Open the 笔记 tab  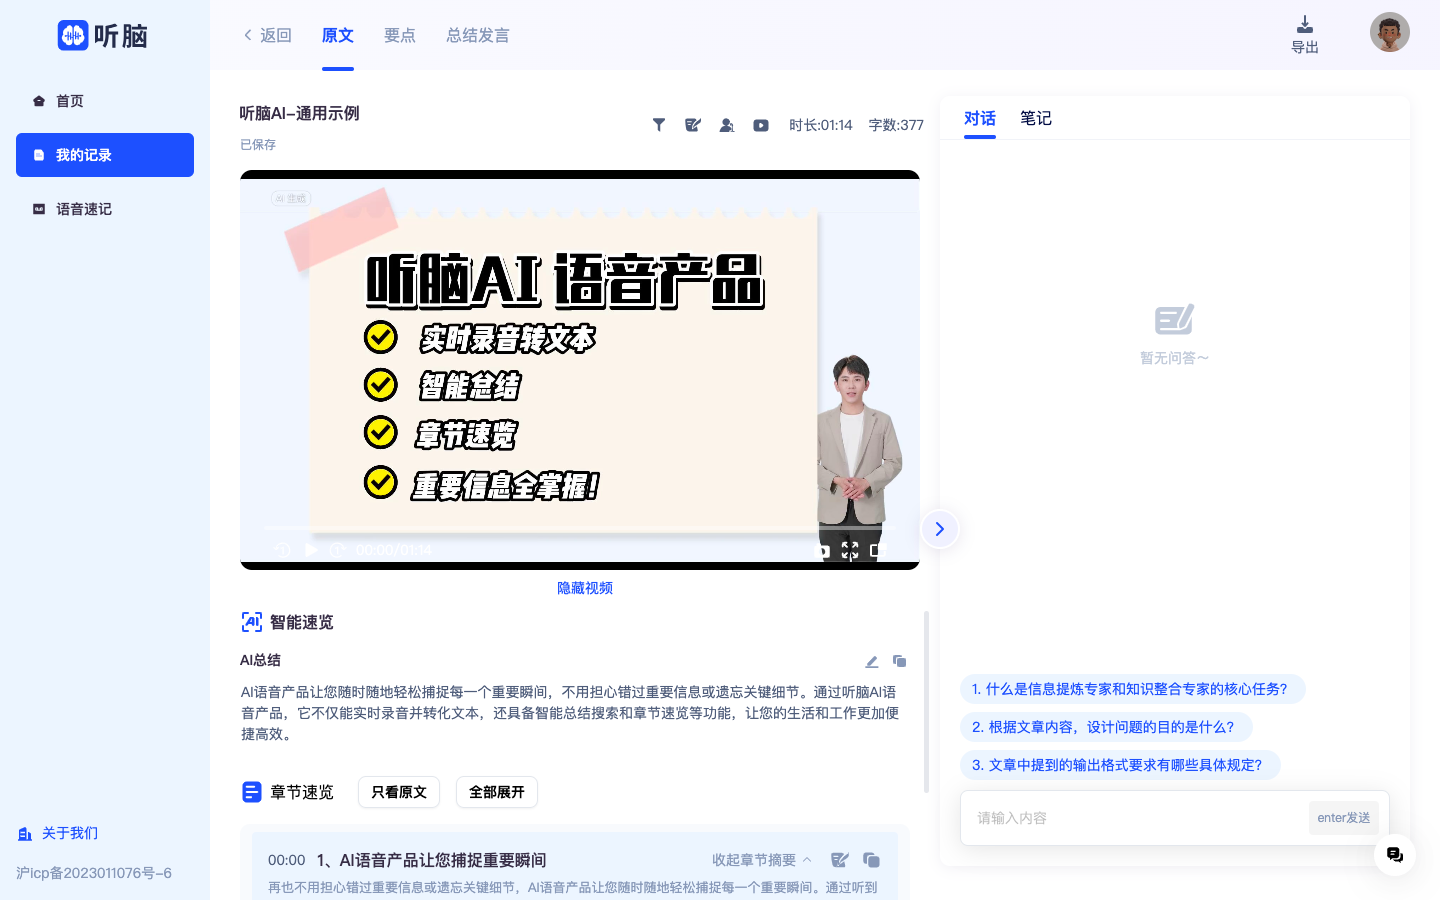tap(1036, 118)
